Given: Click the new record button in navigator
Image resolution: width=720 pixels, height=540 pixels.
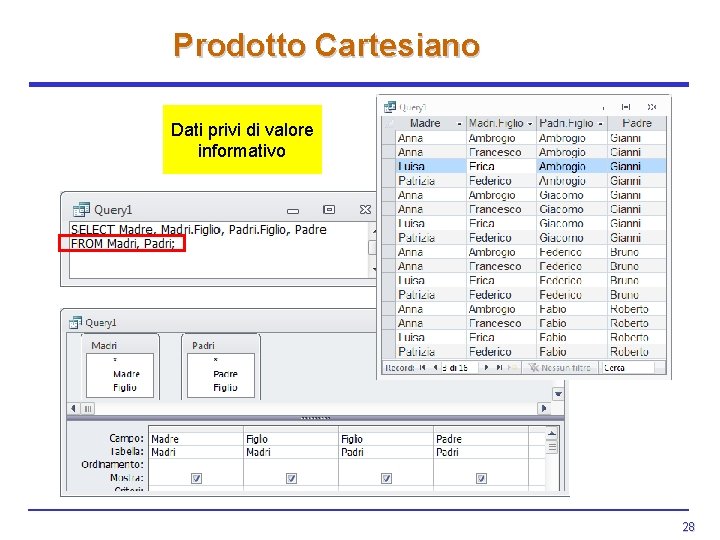Looking at the screenshot, I should [x=512, y=367].
